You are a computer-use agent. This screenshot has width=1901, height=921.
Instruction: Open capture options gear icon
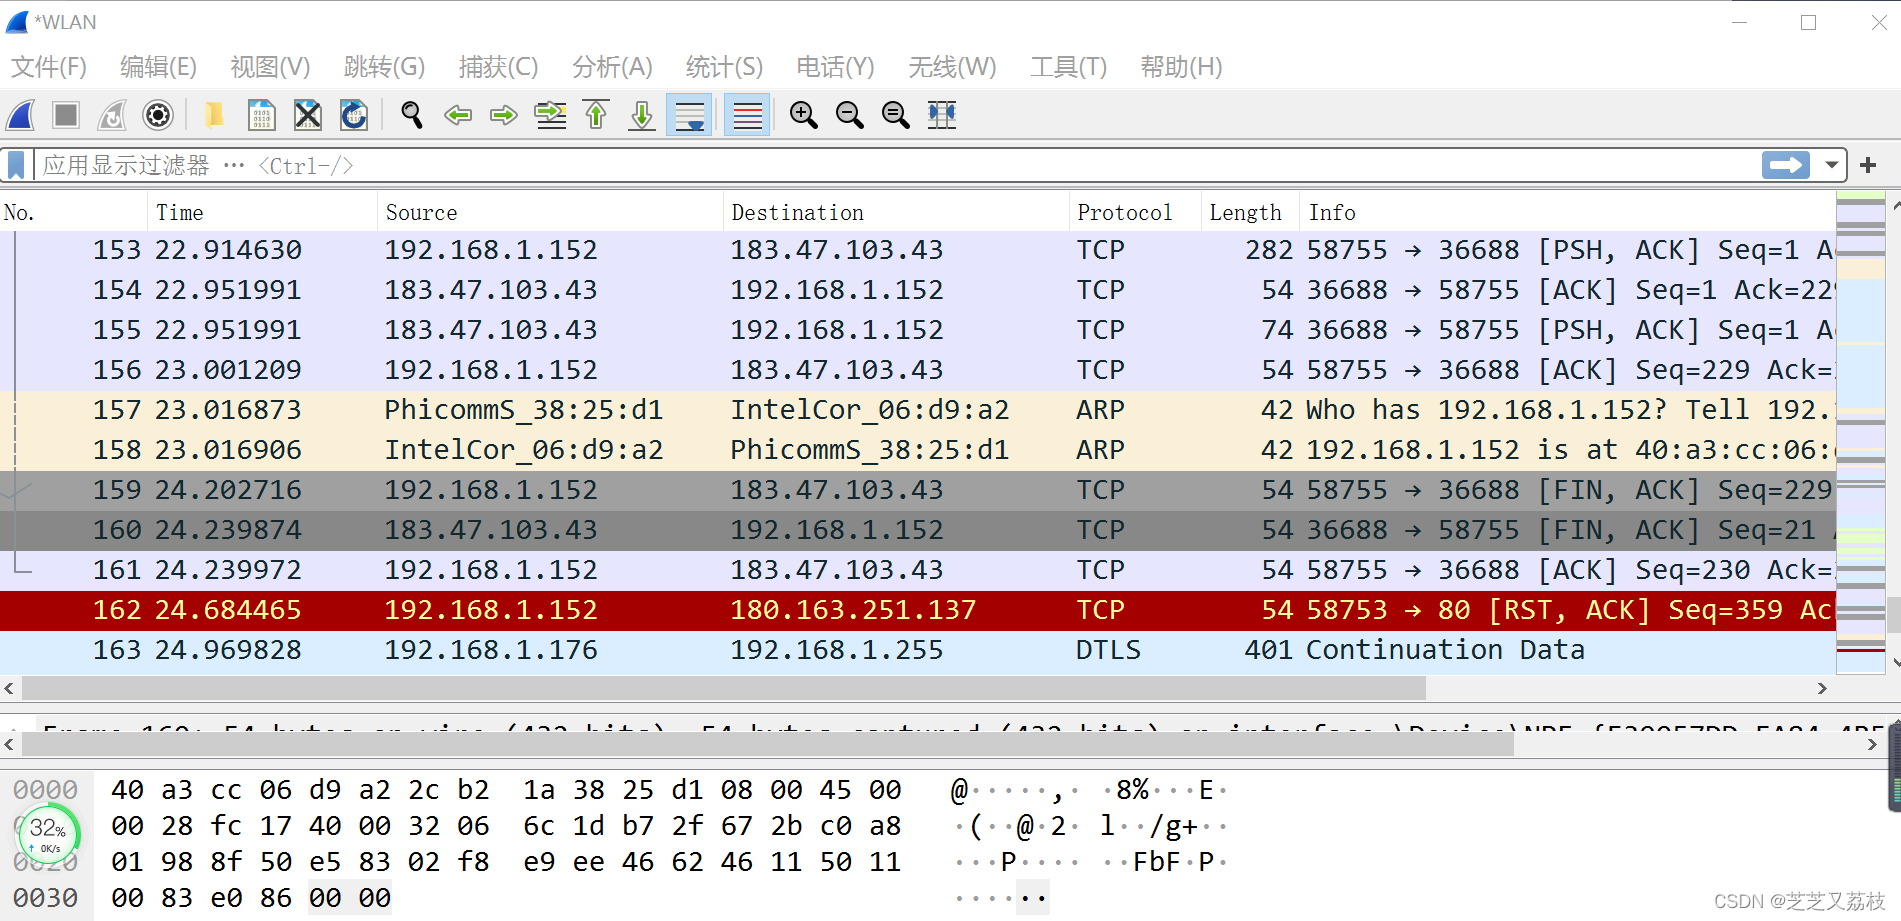[x=158, y=115]
